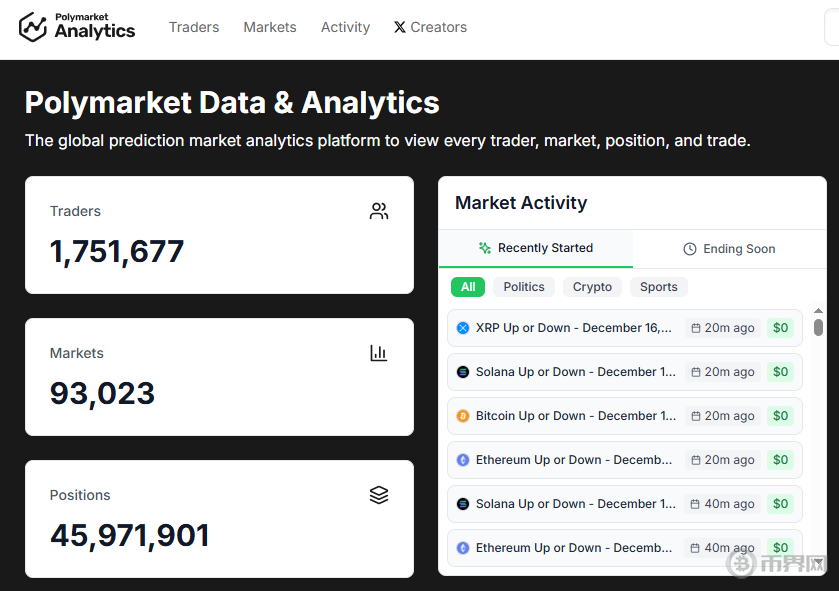Switch to the Ending Soon tab
Image resolution: width=839 pixels, height=591 pixels.
click(729, 249)
